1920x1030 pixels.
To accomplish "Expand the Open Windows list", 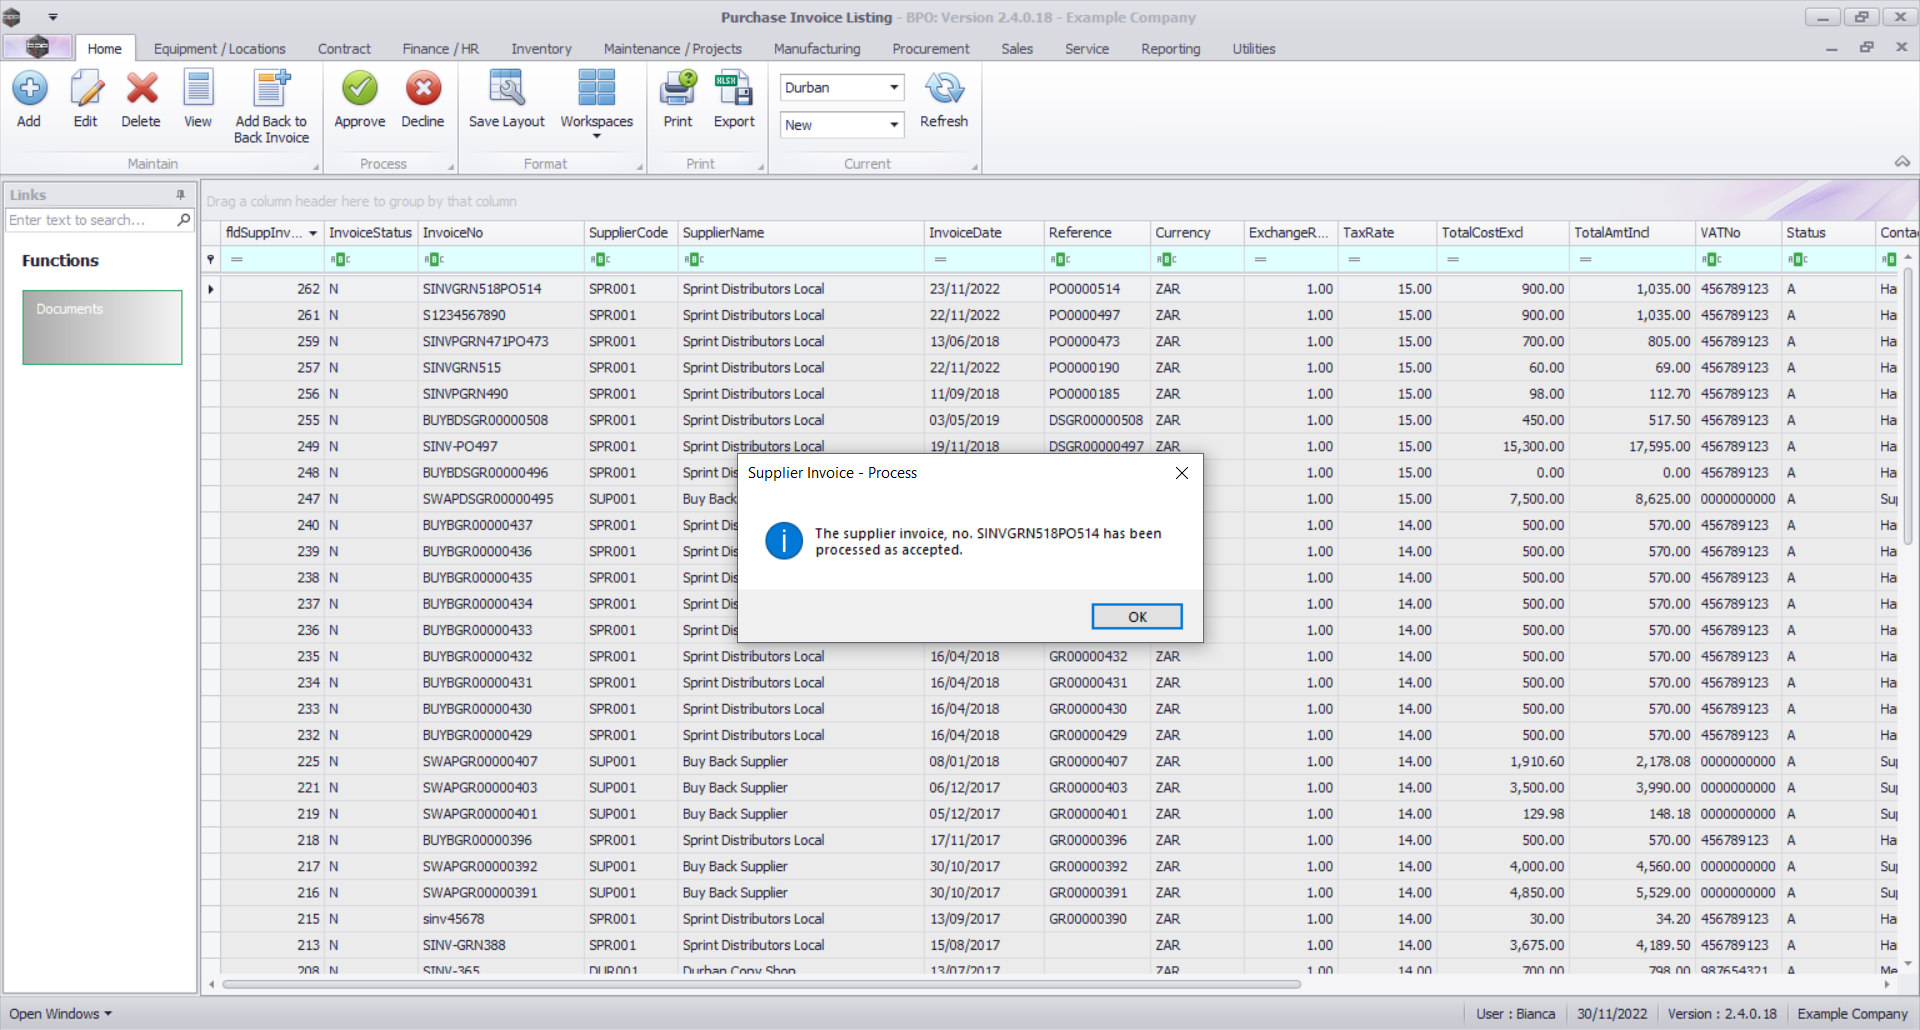I will (x=60, y=1013).
